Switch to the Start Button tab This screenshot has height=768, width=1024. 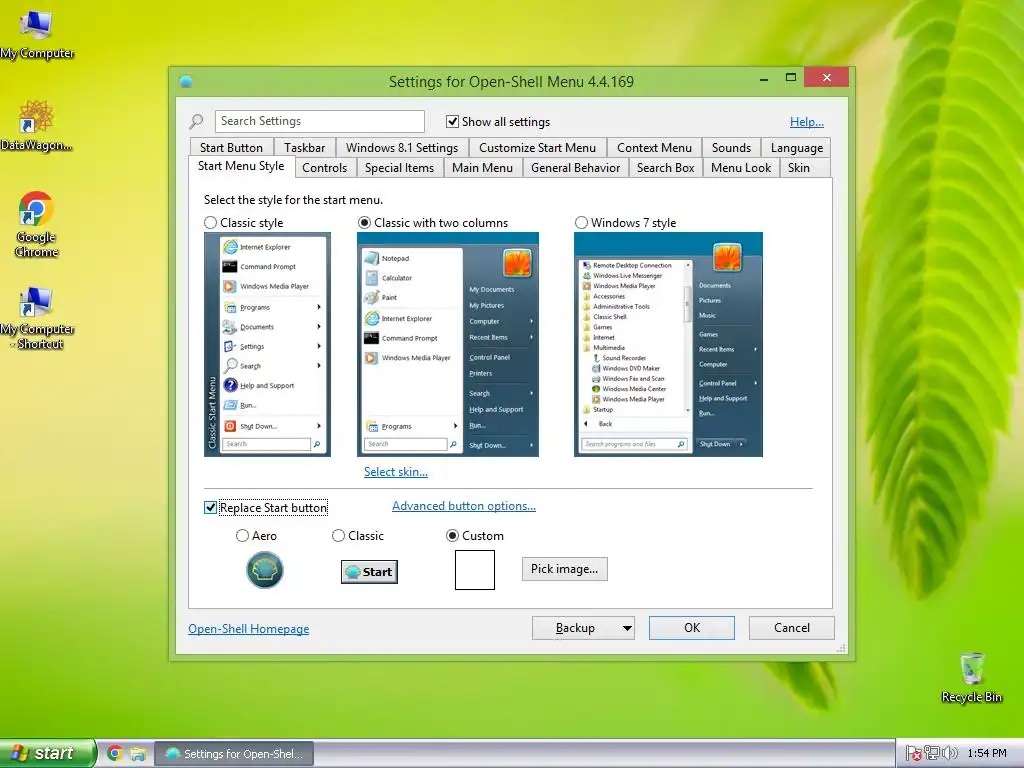pyautogui.click(x=231, y=148)
